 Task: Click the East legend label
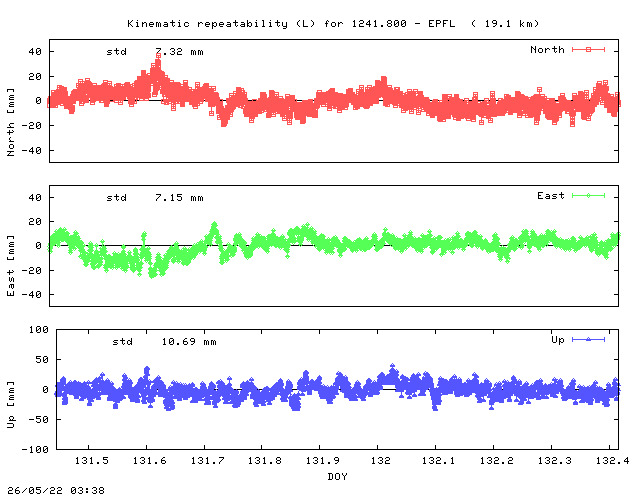[x=551, y=196]
